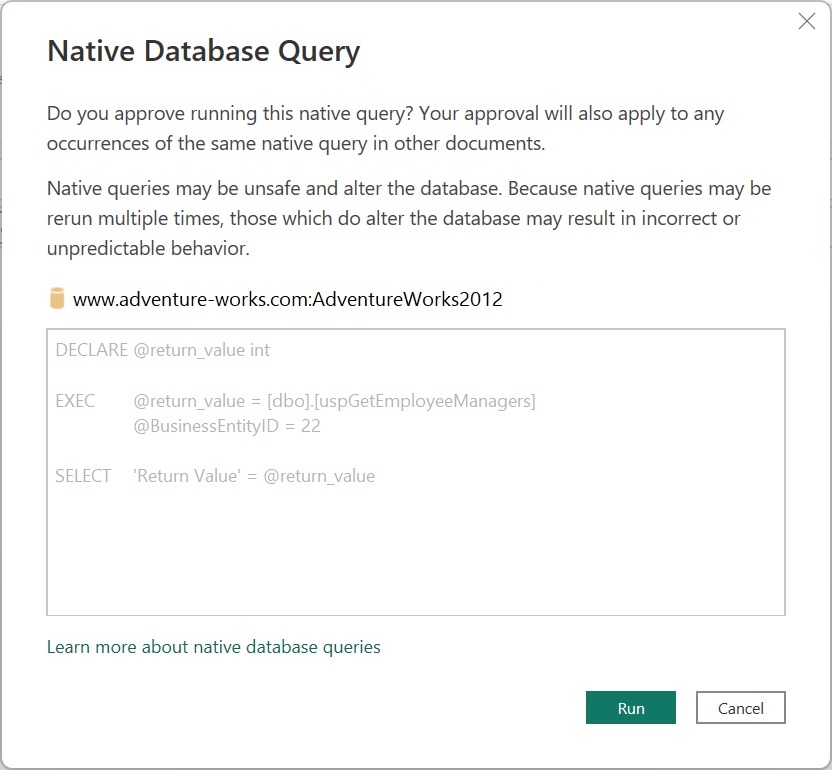Click the query preview box border

coord(415,327)
